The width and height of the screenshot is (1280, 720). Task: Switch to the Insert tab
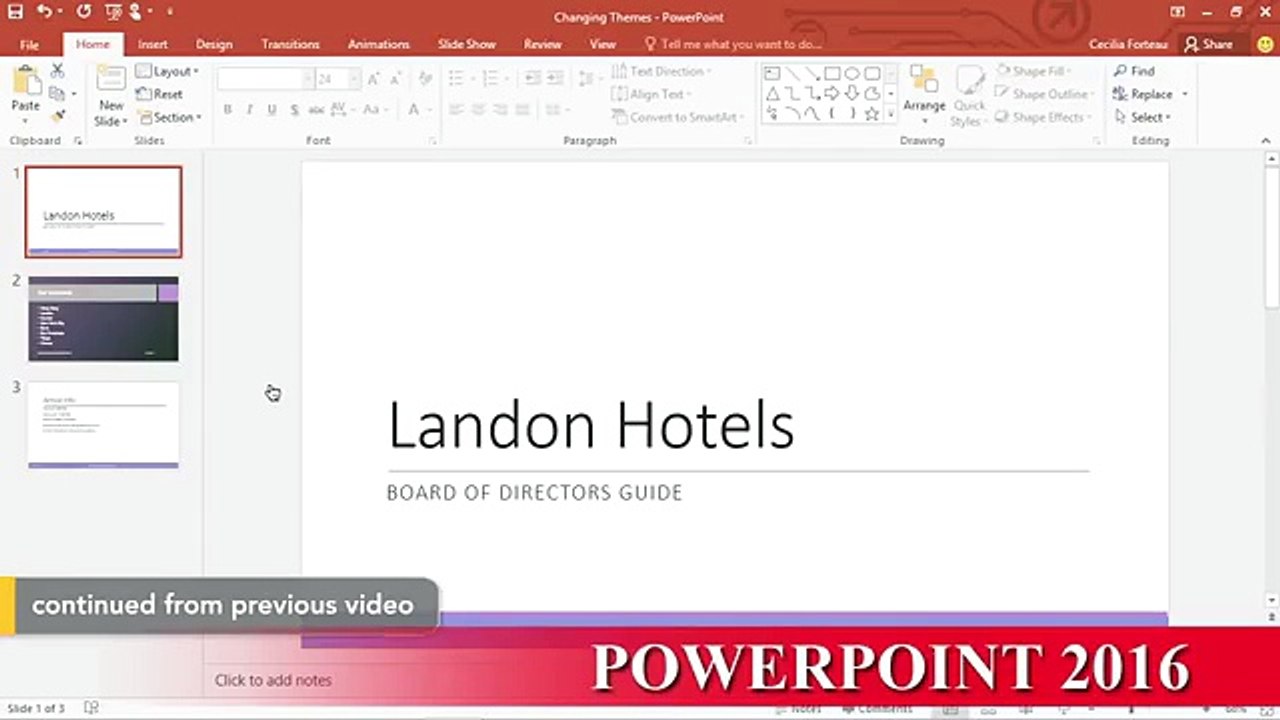tap(153, 44)
